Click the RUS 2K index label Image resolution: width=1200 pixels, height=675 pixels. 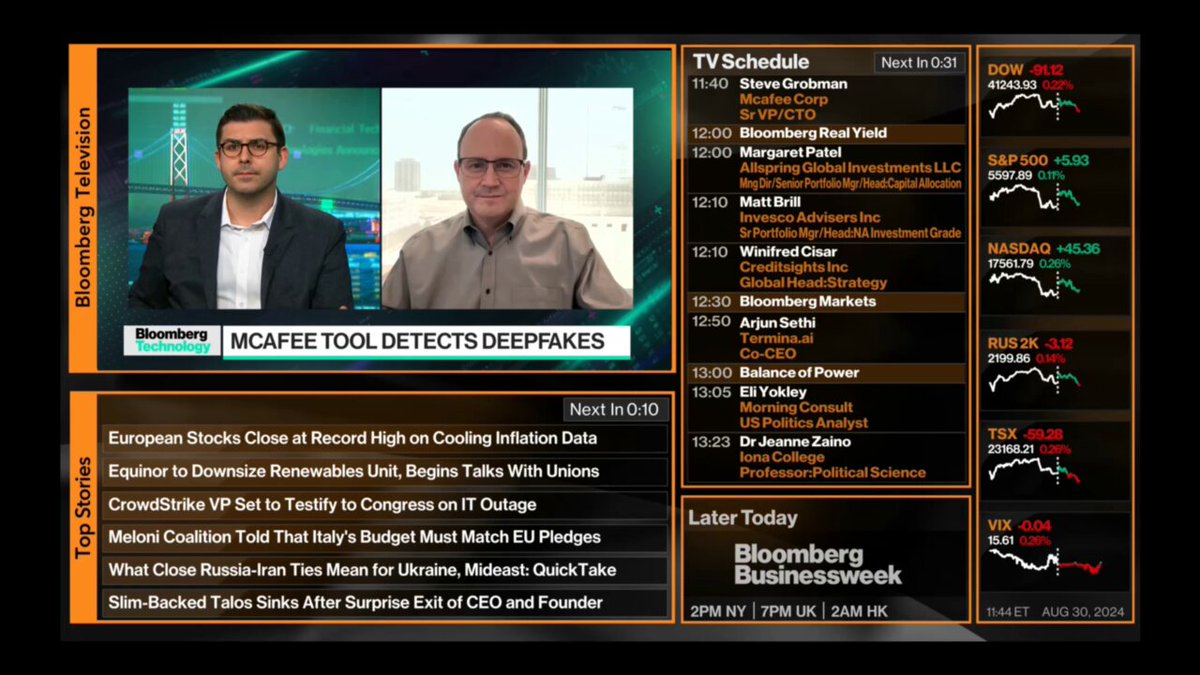1015,343
